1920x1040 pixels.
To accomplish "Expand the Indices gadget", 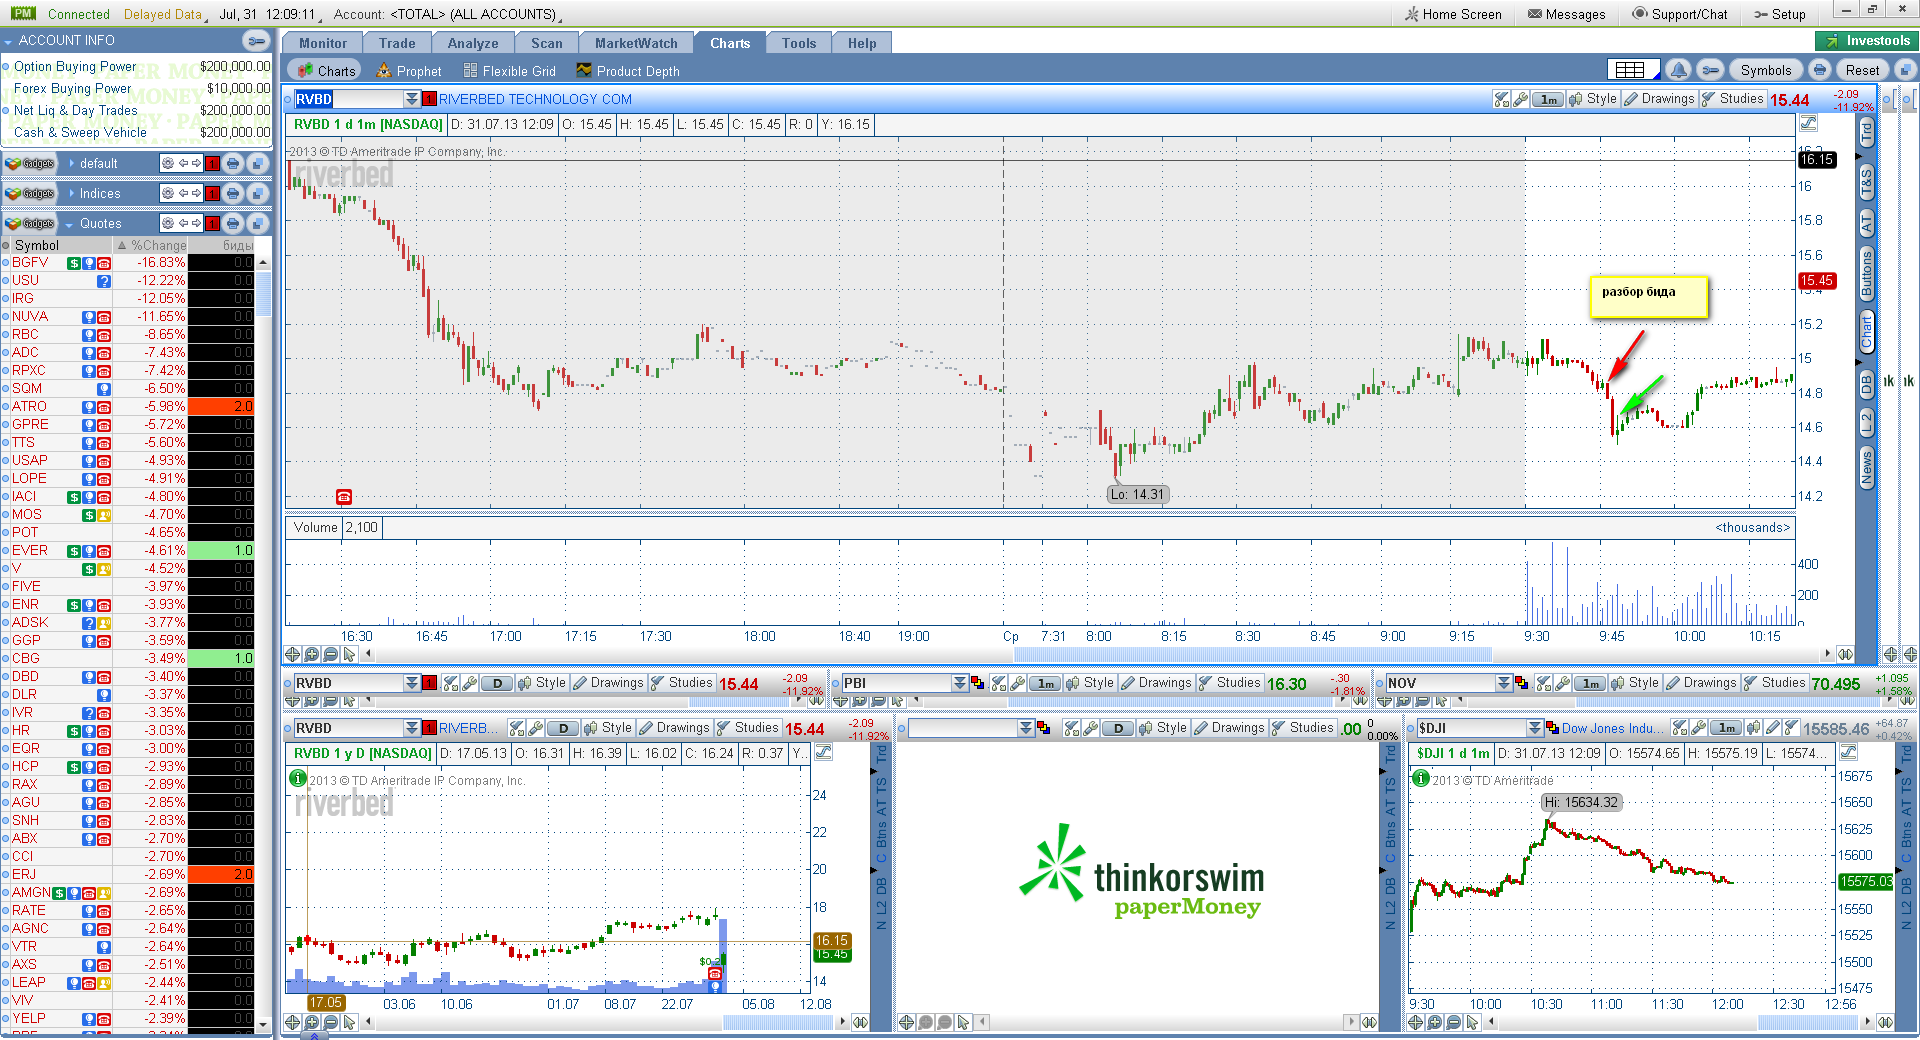I will click(72, 193).
